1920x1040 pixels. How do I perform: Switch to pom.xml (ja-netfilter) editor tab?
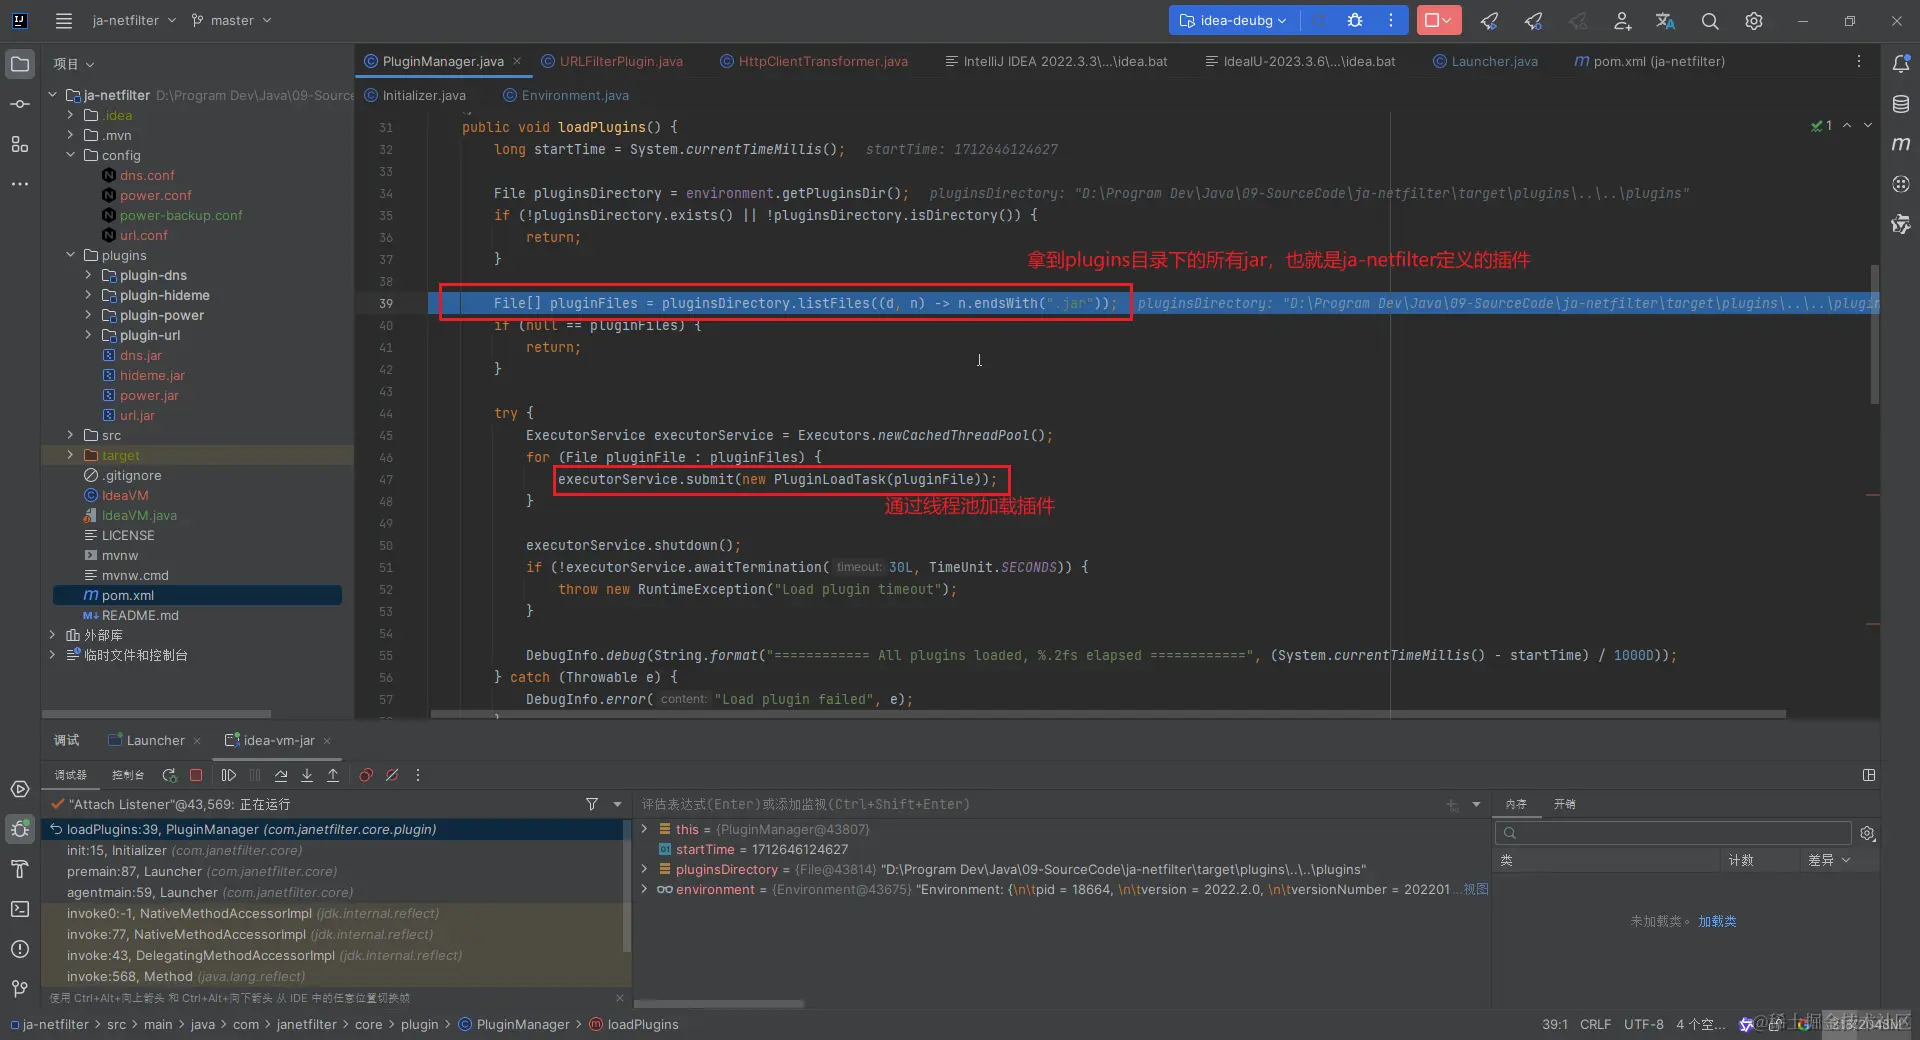[1650, 61]
